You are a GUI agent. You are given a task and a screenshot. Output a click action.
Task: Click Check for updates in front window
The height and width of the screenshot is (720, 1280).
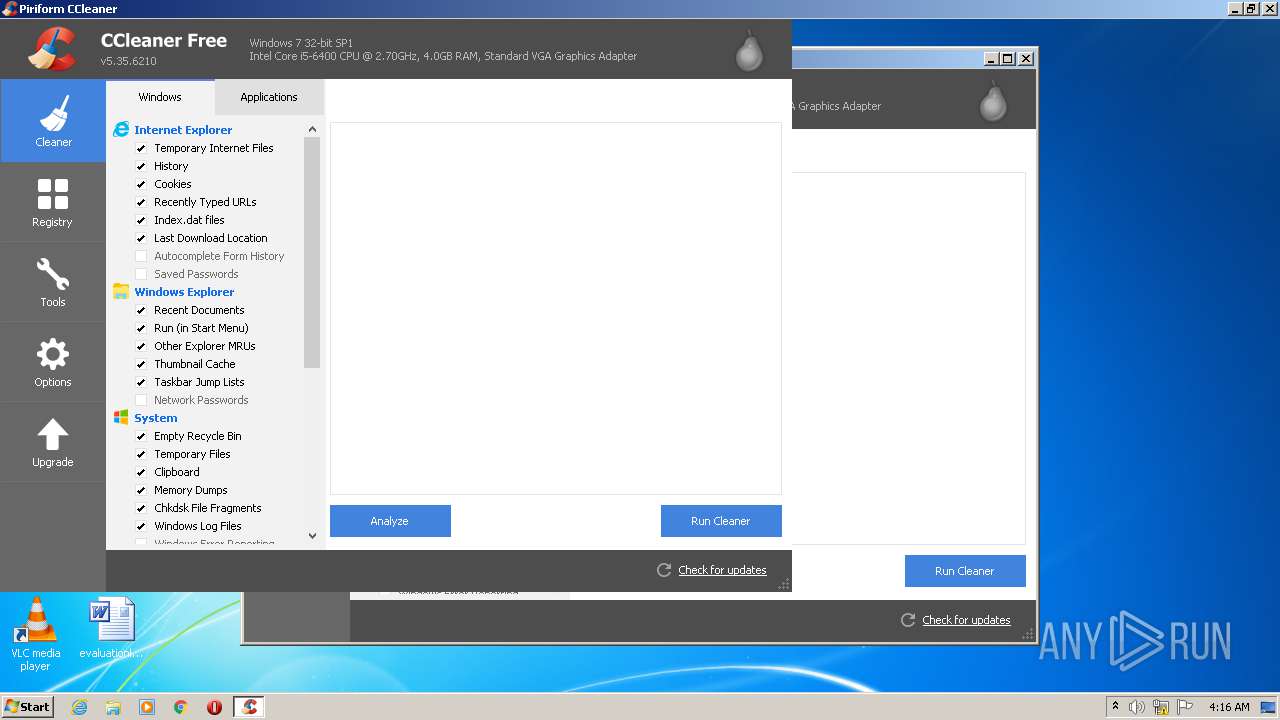click(x=722, y=570)
